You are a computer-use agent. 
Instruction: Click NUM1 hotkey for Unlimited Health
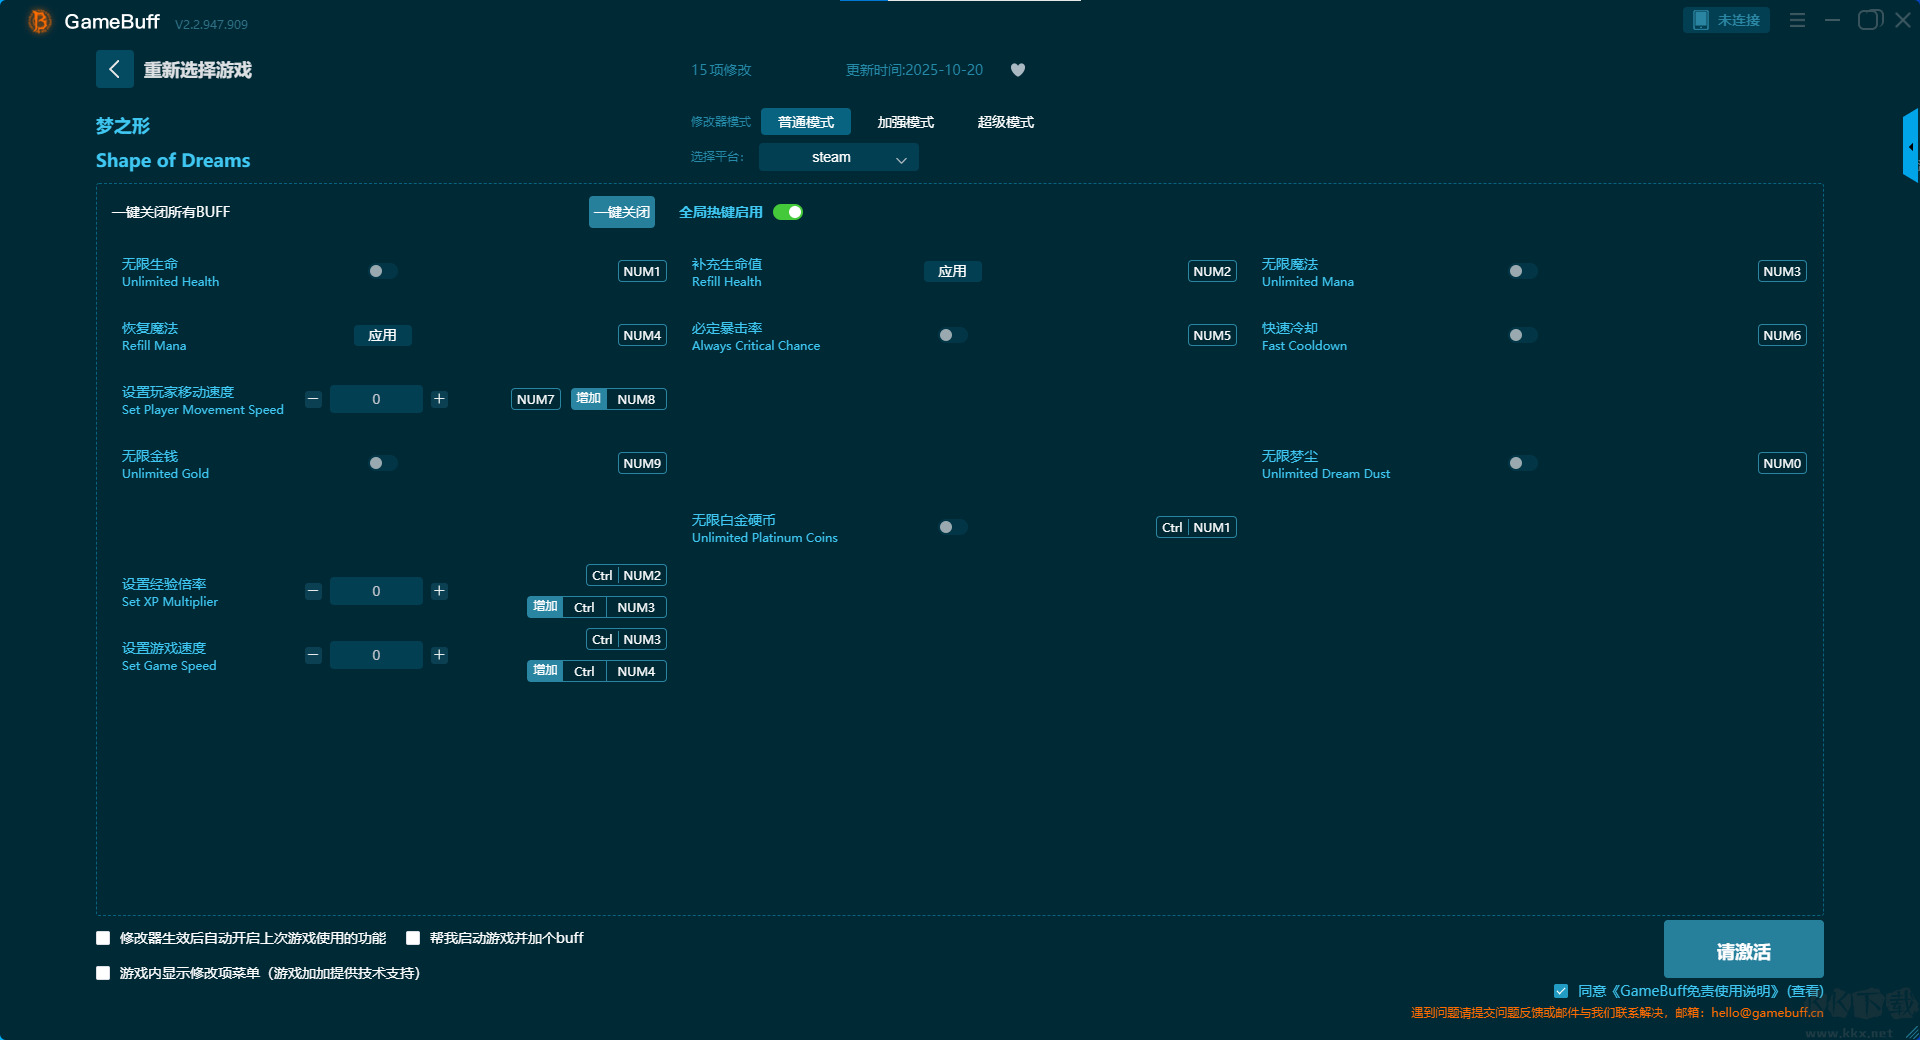[642, 271]
